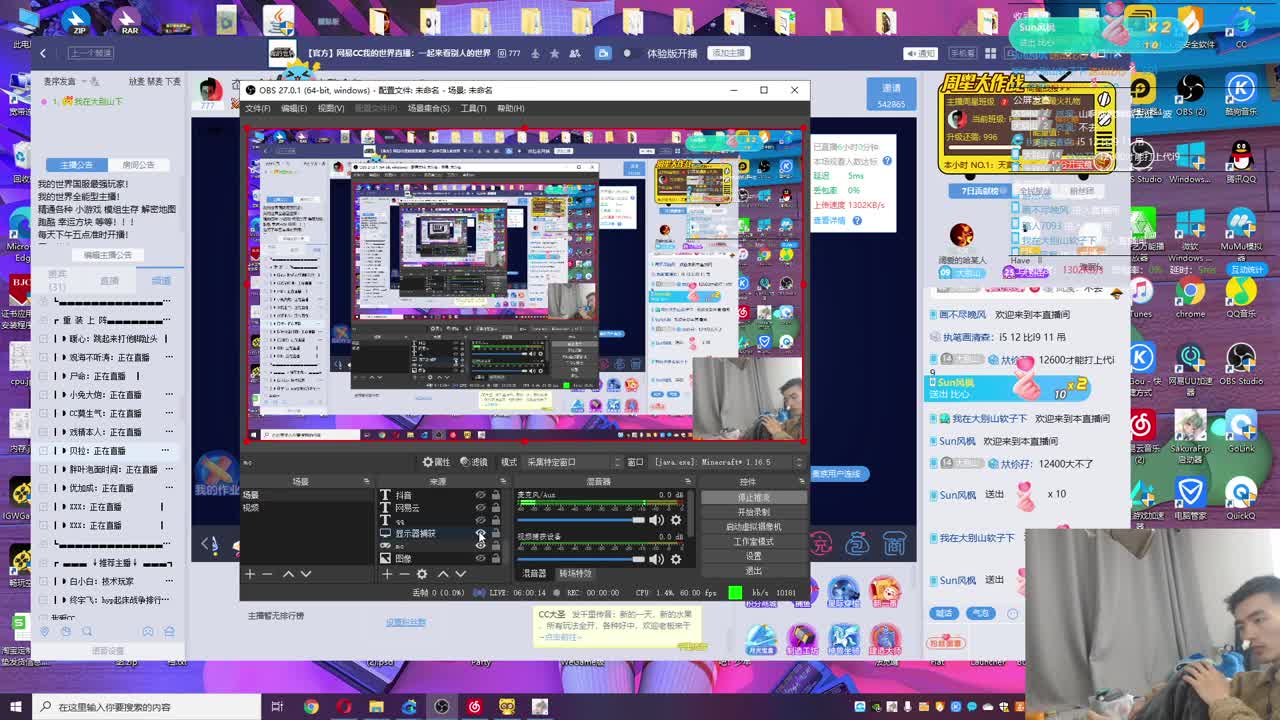Open the 视图(V) menu in OBS

click(x=331, y=108)
